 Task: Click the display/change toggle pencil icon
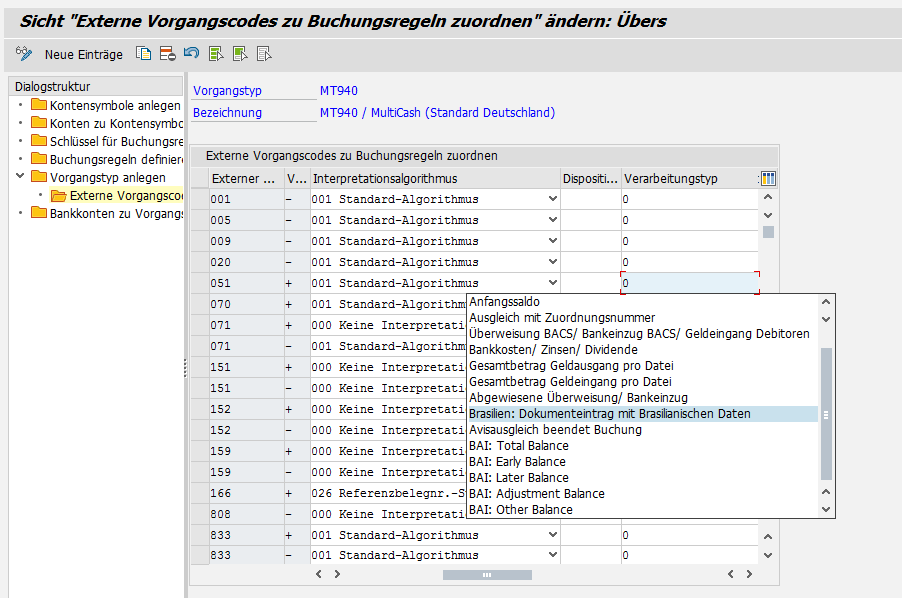click(x=24, y=54)
